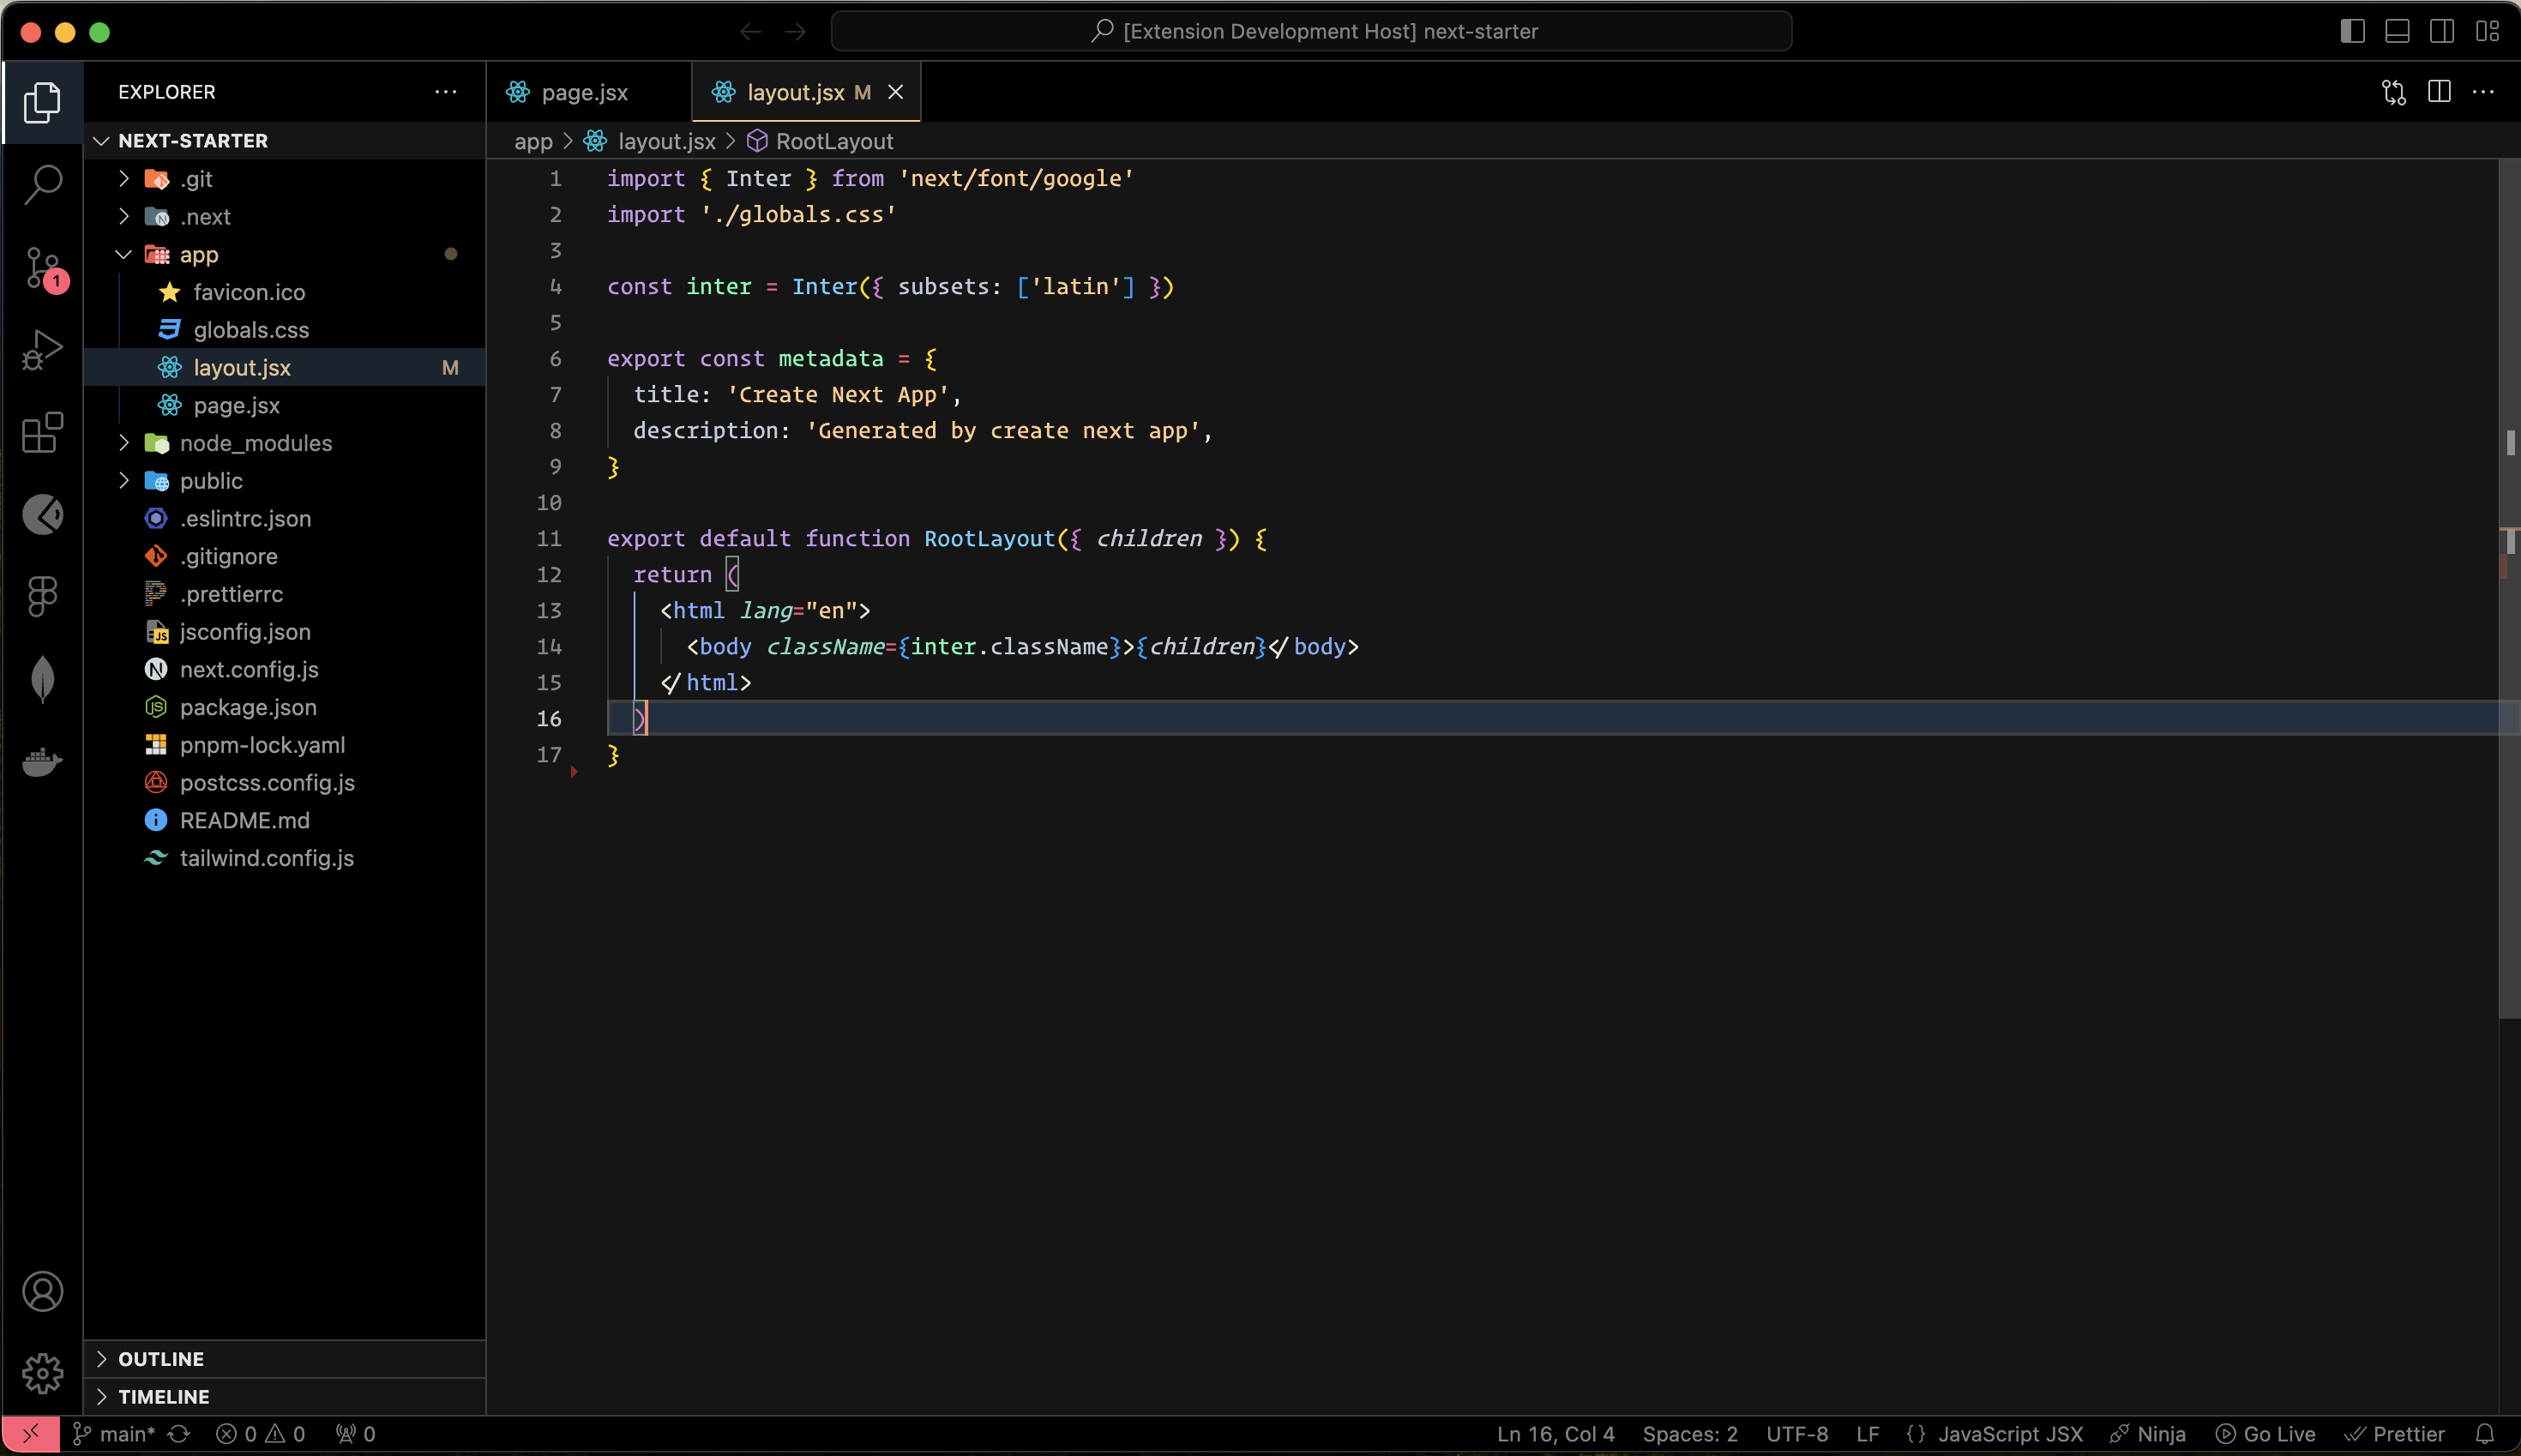Open the Manage settings gear

click(x=42, y=1373)
